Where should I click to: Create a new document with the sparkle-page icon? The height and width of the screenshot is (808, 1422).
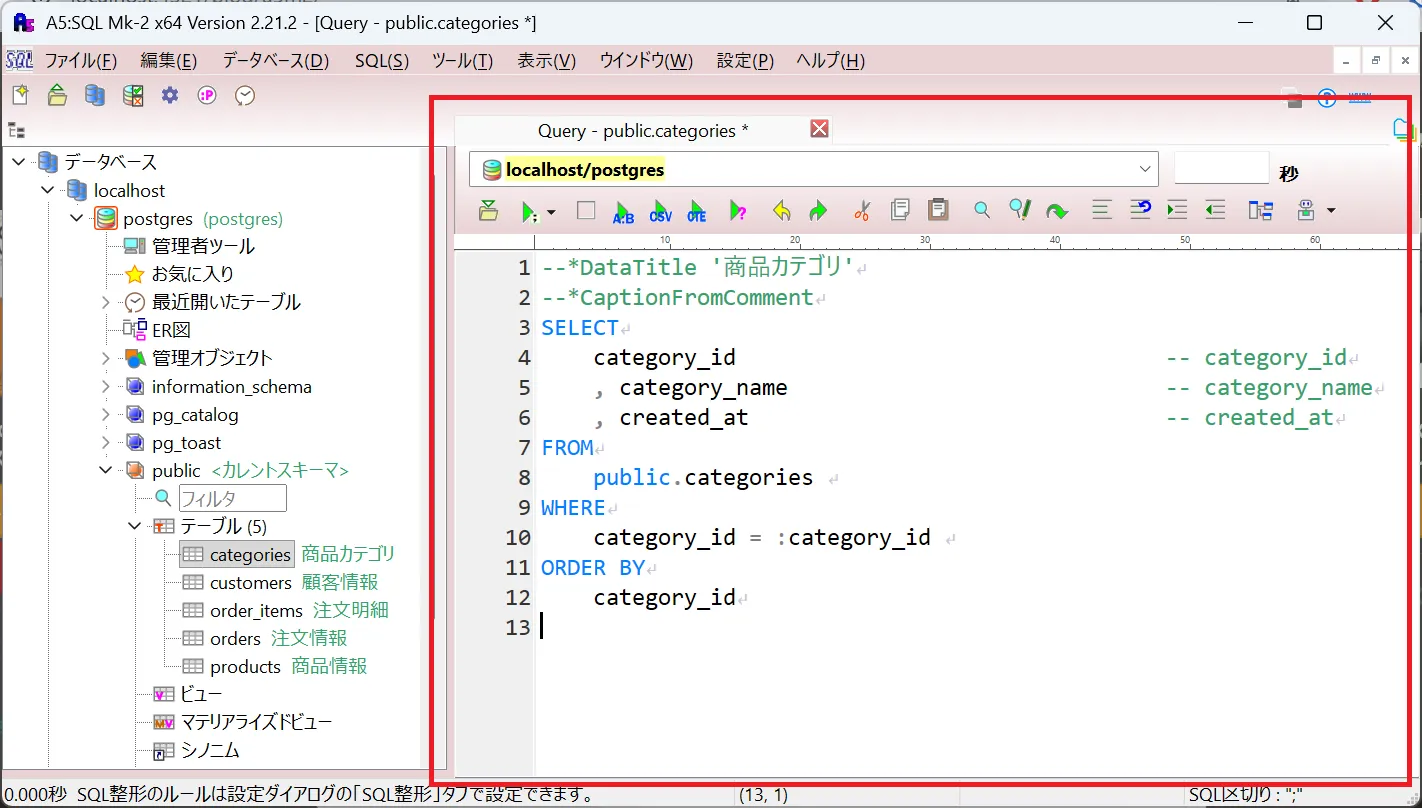20,95
